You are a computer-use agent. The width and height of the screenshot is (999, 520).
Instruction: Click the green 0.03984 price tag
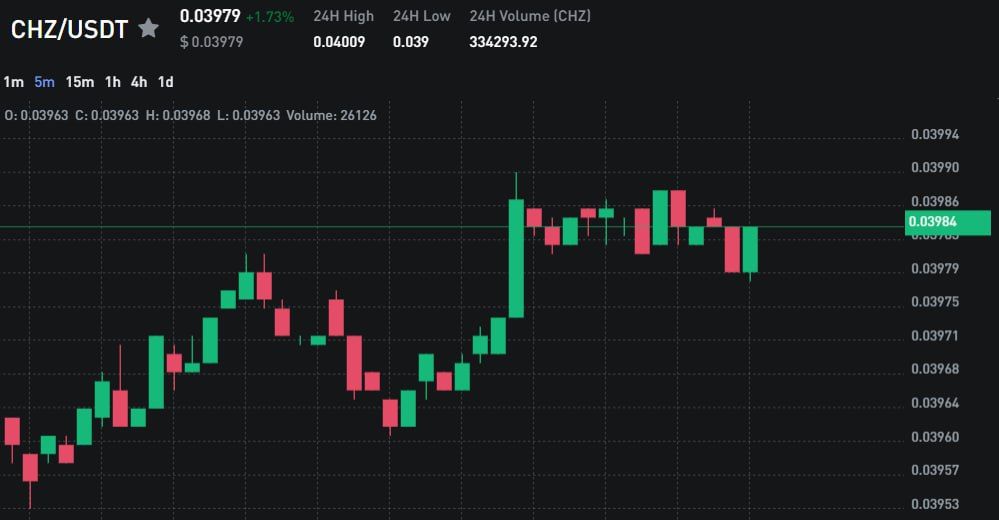click(x=947, y=222)
